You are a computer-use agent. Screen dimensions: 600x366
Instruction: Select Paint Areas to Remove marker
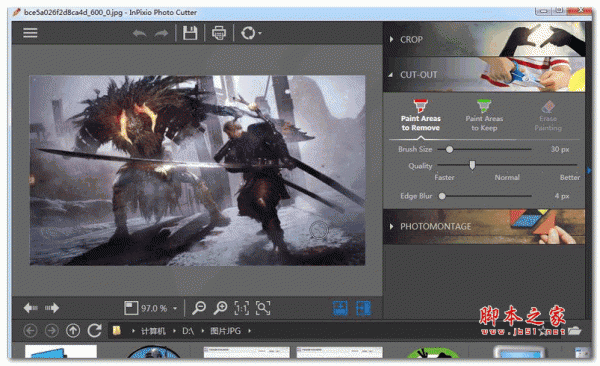click(421, 116)
